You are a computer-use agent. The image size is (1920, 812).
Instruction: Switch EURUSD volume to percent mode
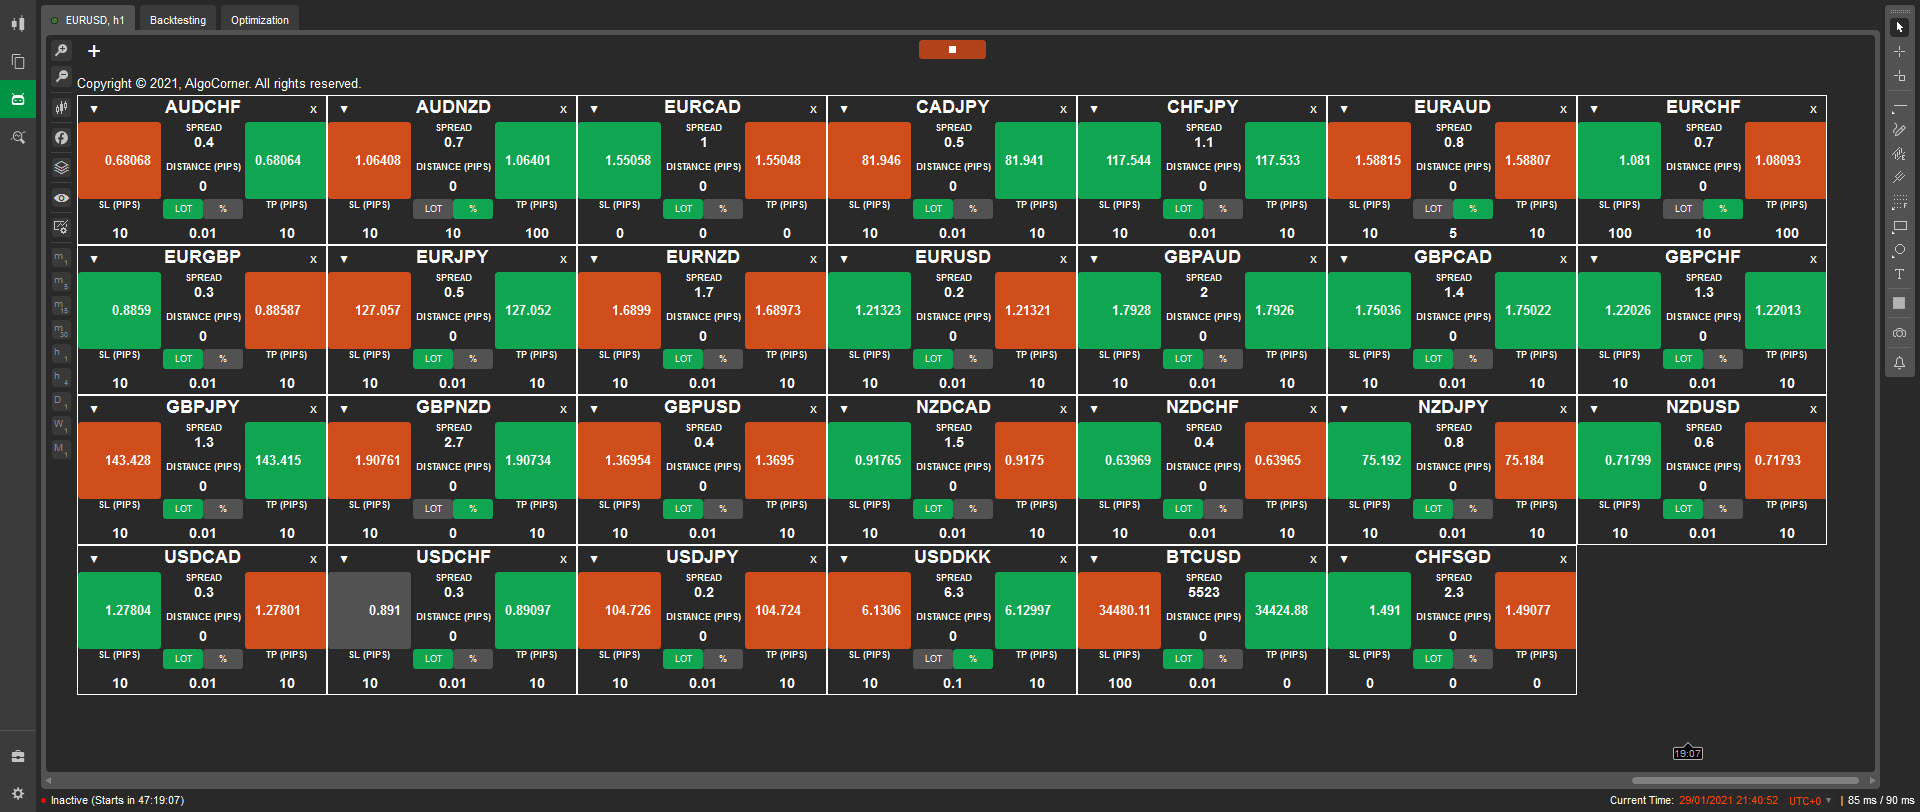click(x=973, y=359)
